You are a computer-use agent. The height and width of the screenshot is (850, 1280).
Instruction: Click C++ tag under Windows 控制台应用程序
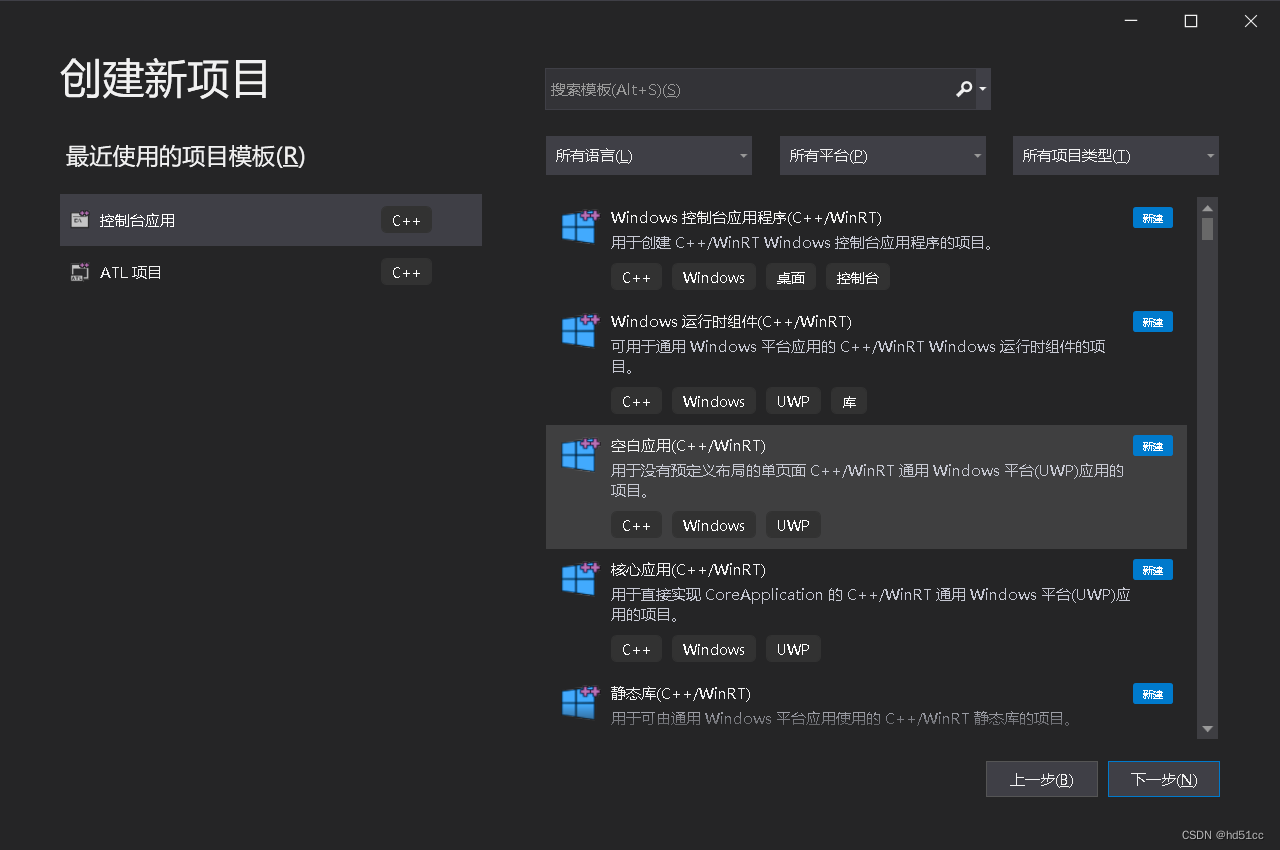pyautogui.click(x=636, y=277)
